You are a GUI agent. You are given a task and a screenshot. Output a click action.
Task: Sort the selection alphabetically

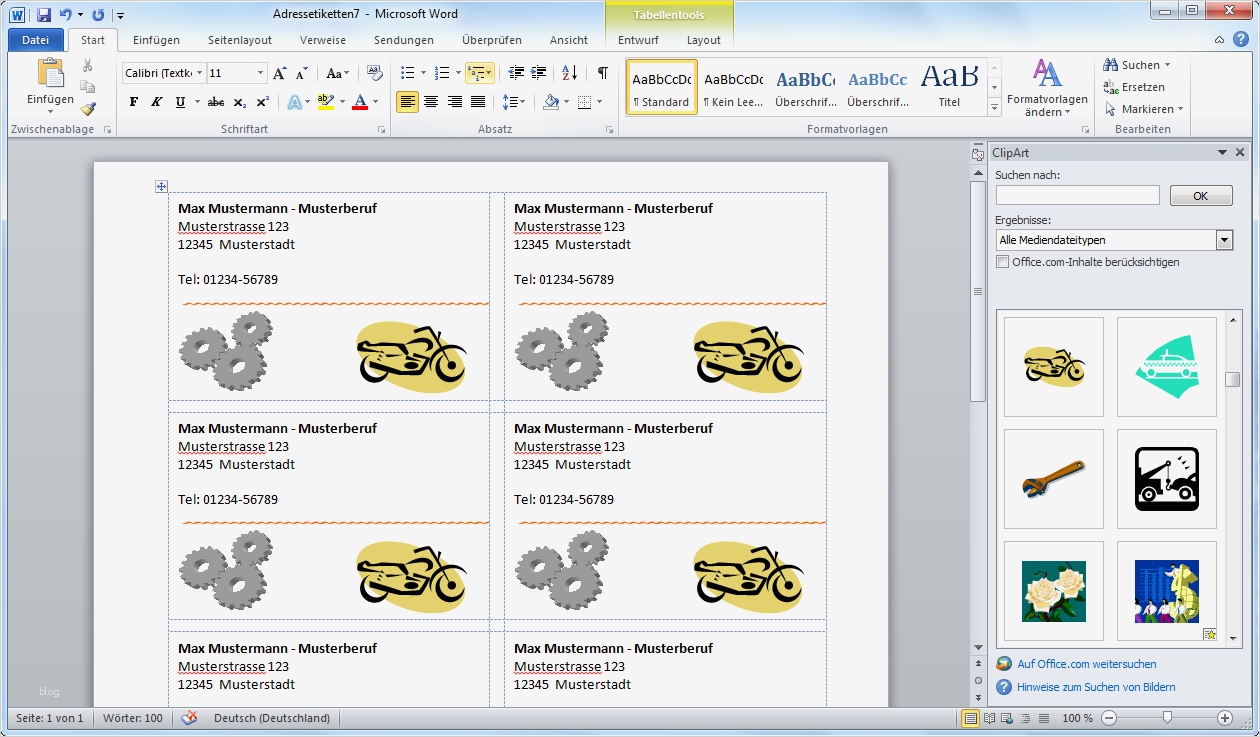pyautogui.click(x=569, y=73)
